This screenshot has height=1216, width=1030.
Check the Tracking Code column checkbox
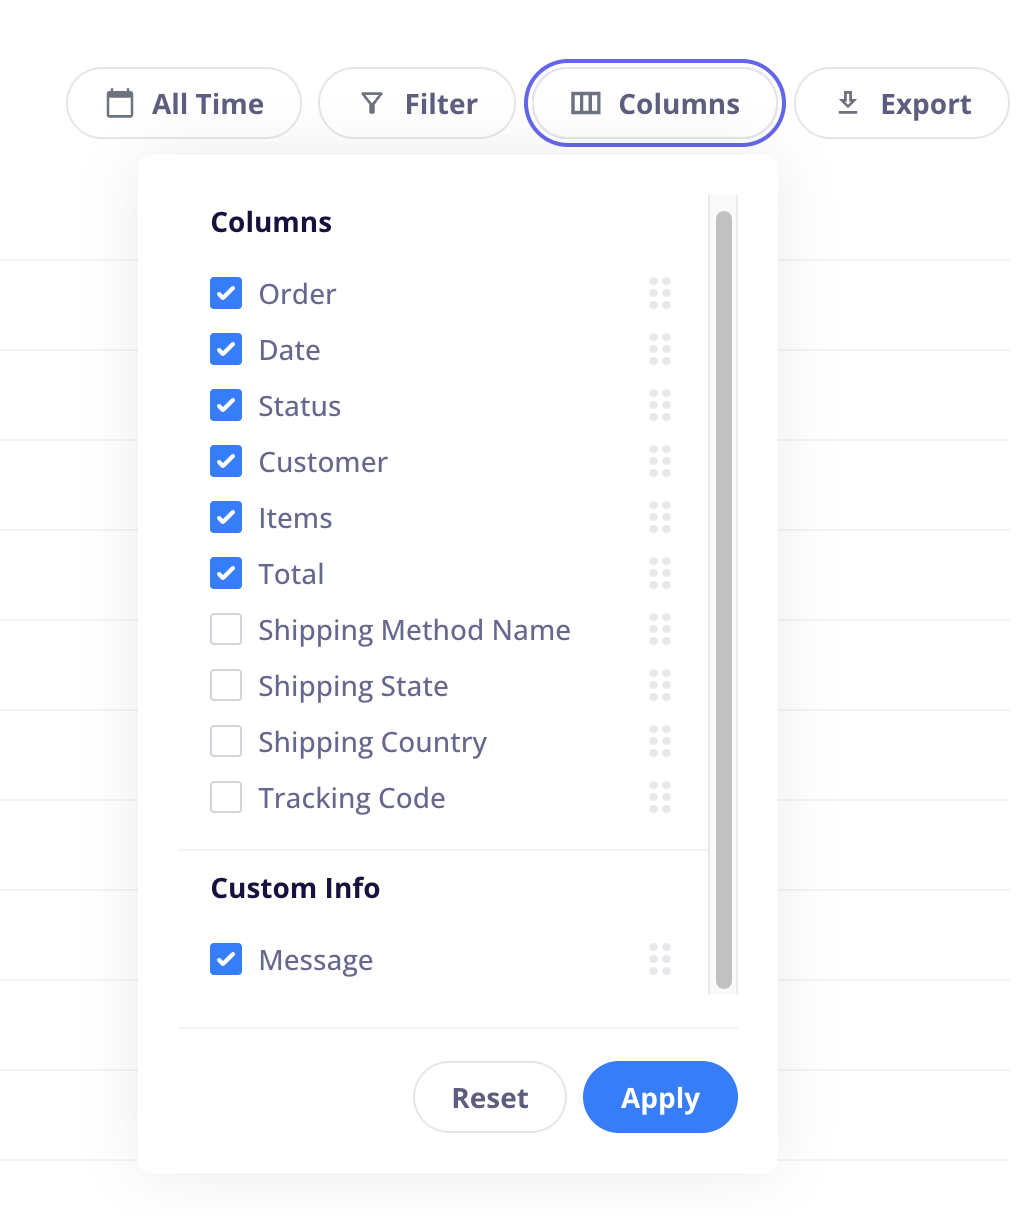pyautogui.click(x=226, y=797)
